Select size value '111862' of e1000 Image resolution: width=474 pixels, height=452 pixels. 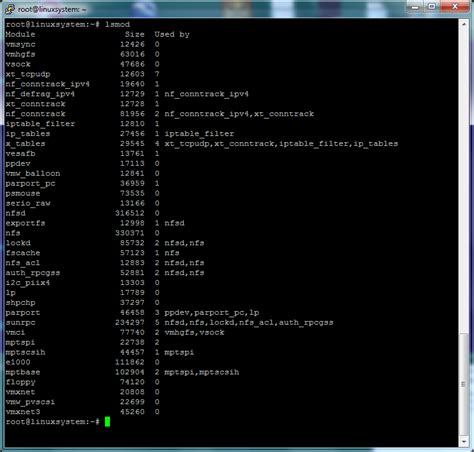click(130, 362)
